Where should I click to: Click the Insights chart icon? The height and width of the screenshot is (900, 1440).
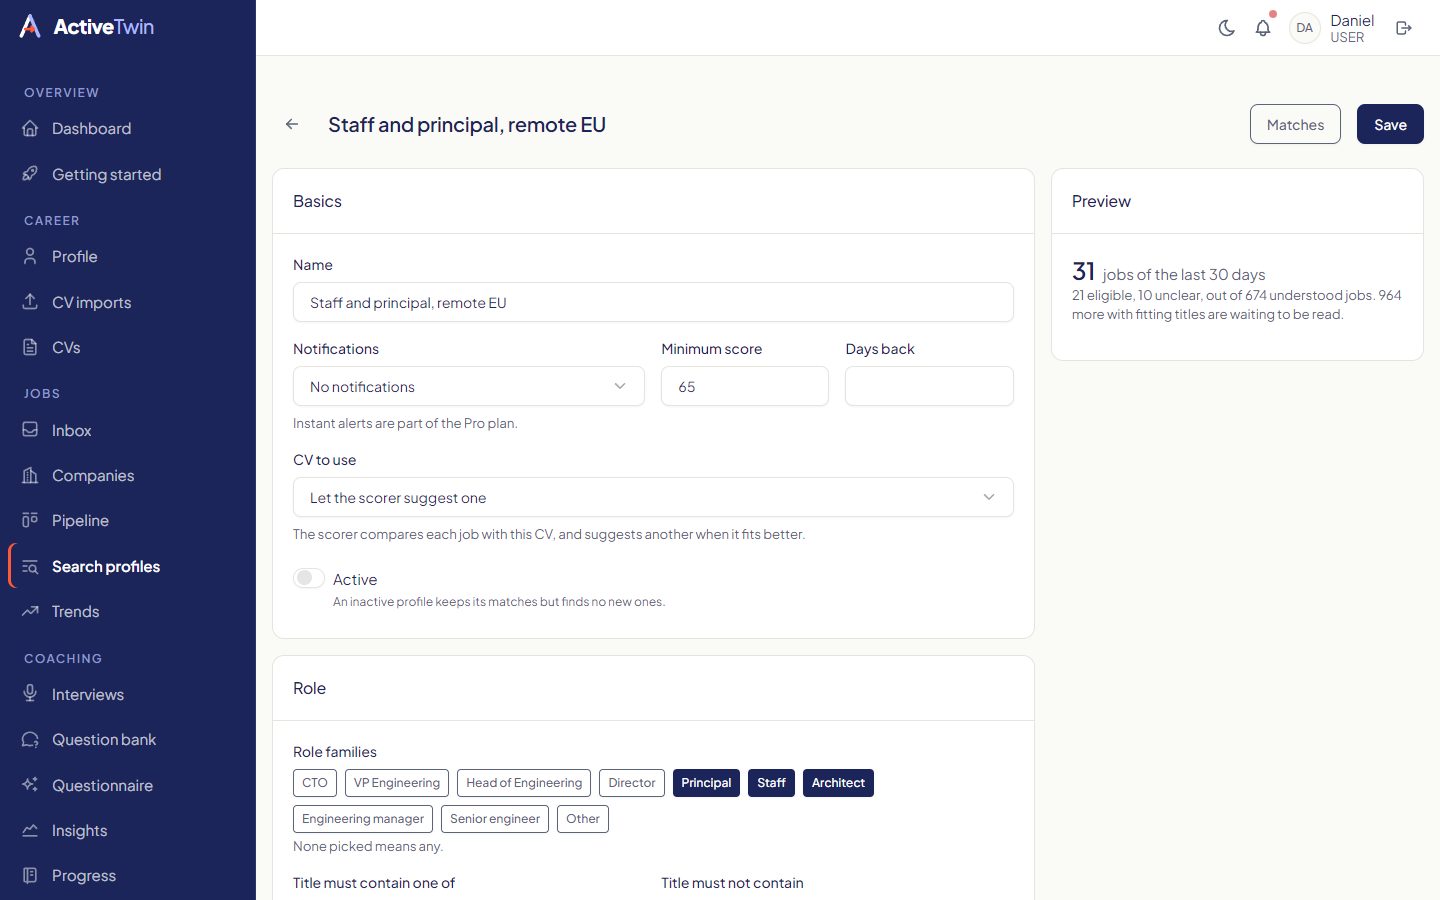coord(30,830)
